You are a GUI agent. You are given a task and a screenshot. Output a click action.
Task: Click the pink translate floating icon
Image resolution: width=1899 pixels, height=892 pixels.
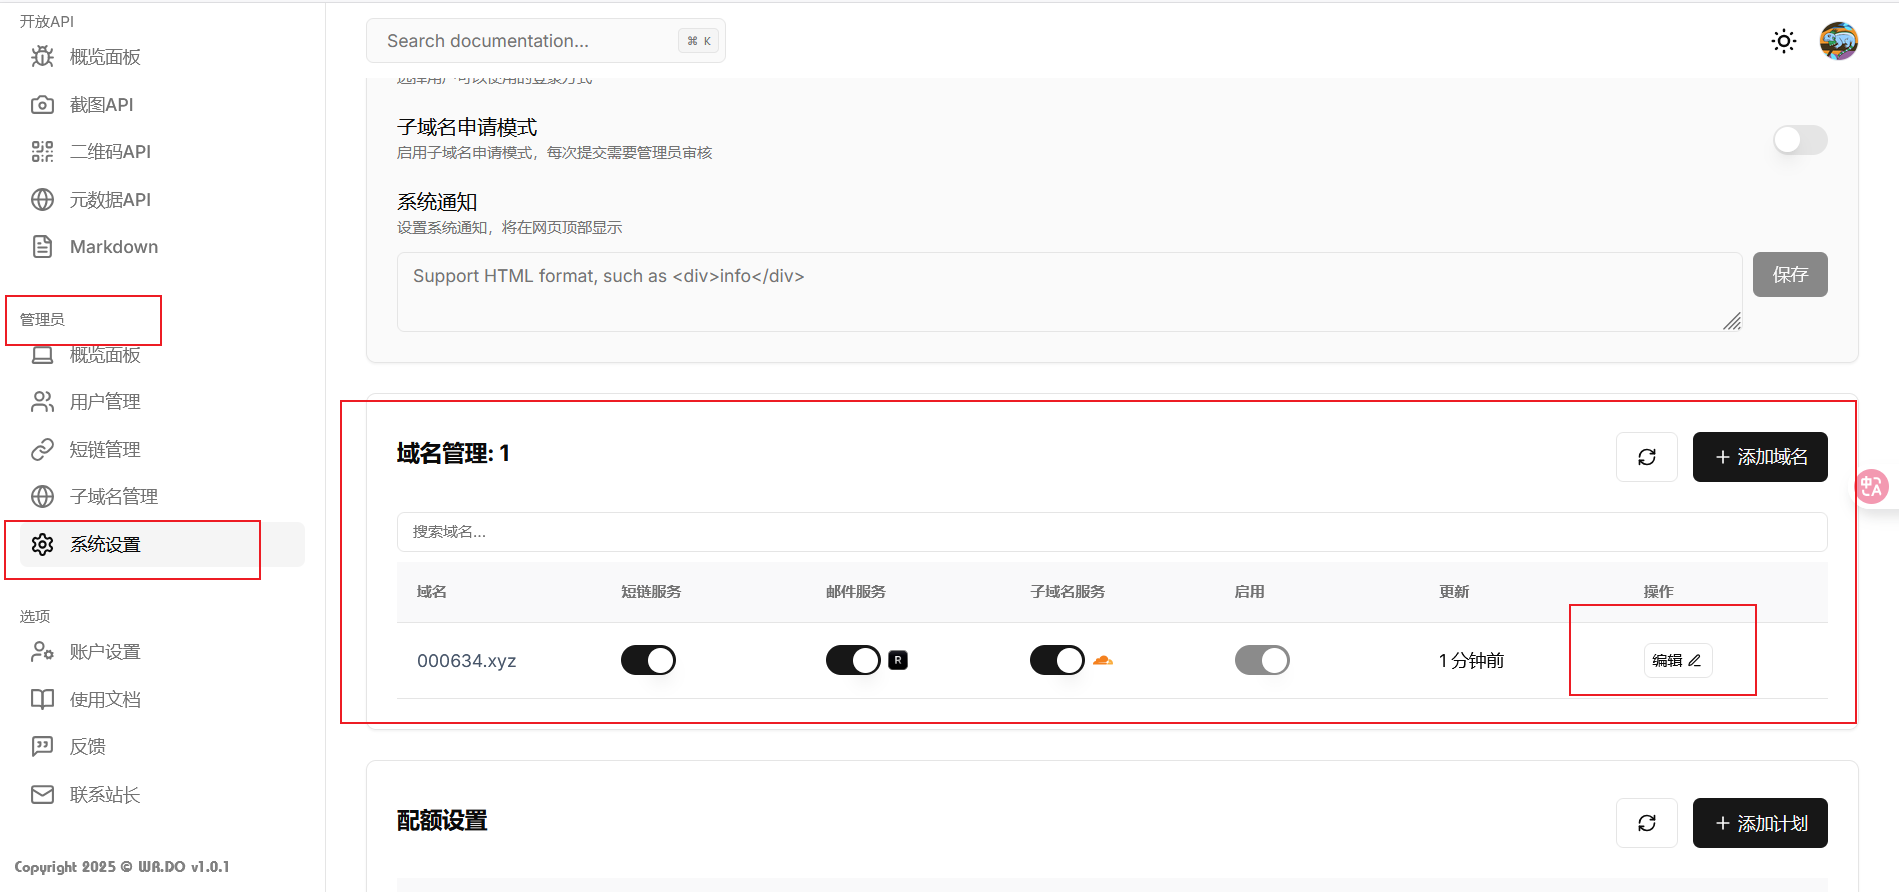pyautogui.click(x=1871, y=487)
